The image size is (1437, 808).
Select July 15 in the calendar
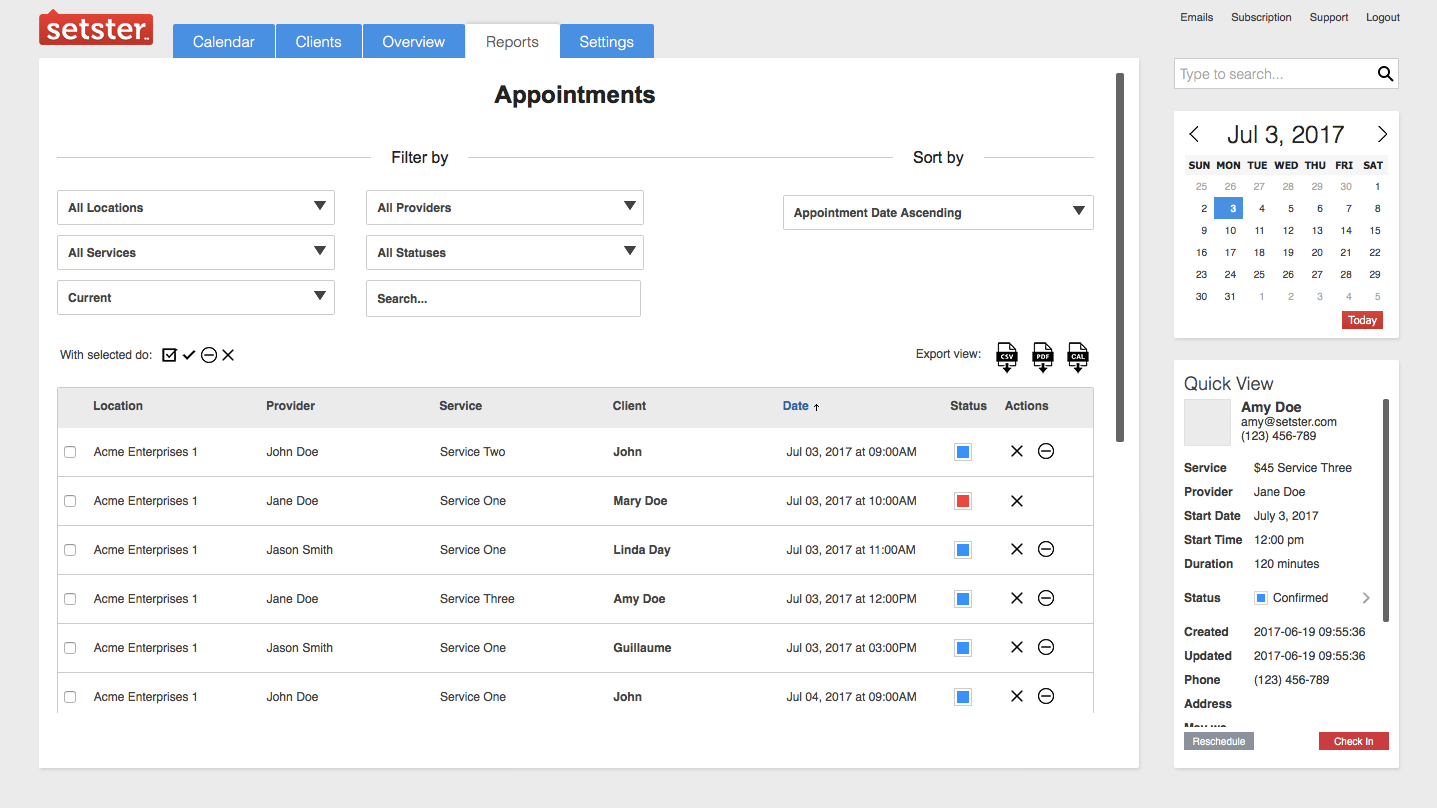pos(1375,231)
